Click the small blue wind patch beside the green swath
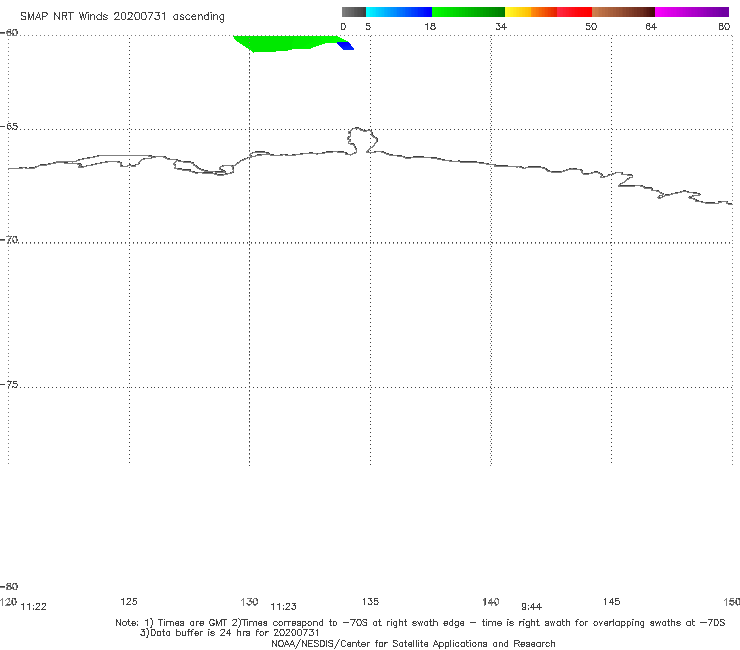This screenshot has height=650, width=740. pyautogui.click(x=346, y=46)
